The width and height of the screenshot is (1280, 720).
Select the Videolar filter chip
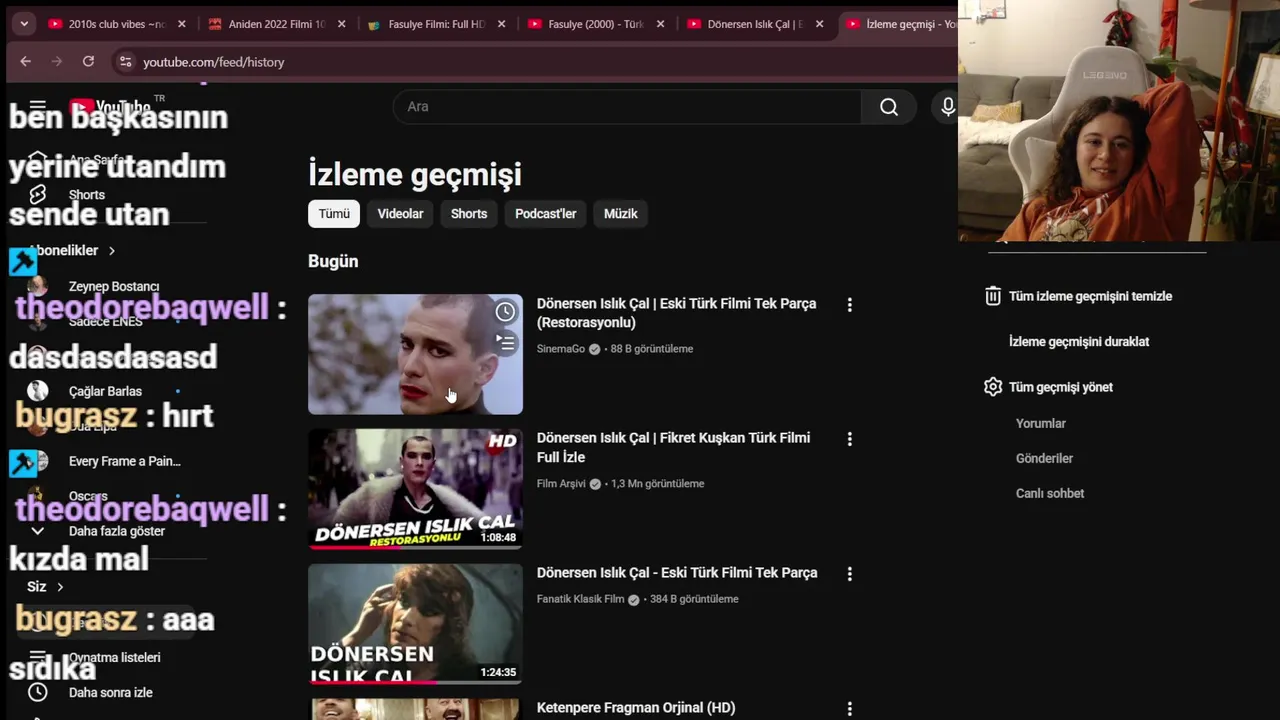point(400,214)
